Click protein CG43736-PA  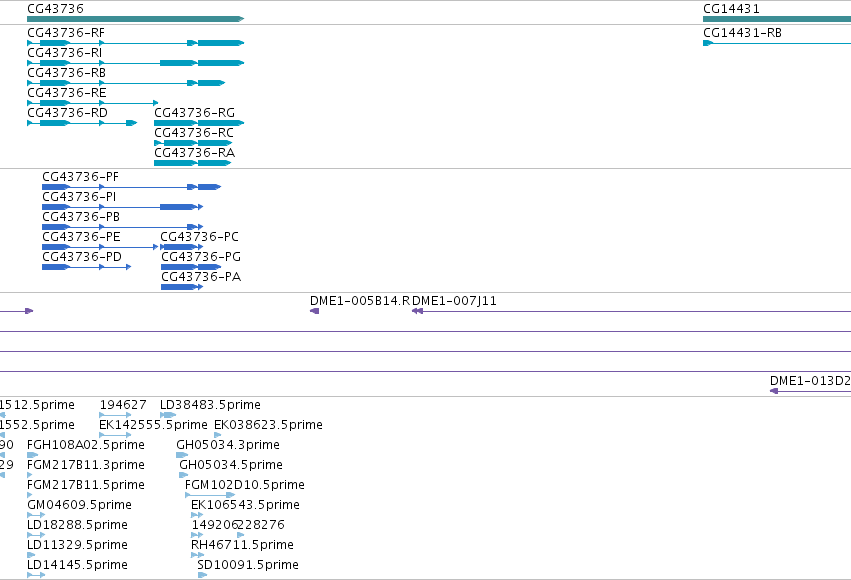click(x=182, y=288)
